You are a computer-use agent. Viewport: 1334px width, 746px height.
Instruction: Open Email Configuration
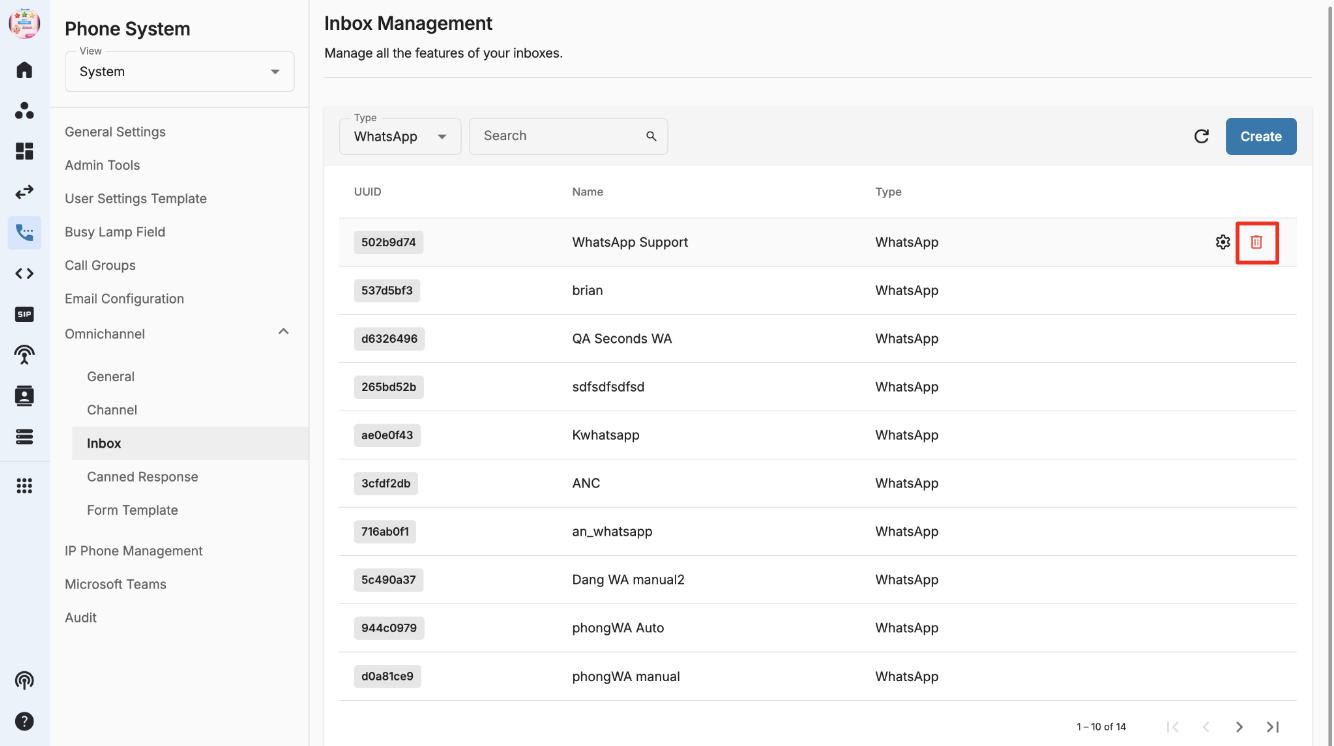coord(124,299)
